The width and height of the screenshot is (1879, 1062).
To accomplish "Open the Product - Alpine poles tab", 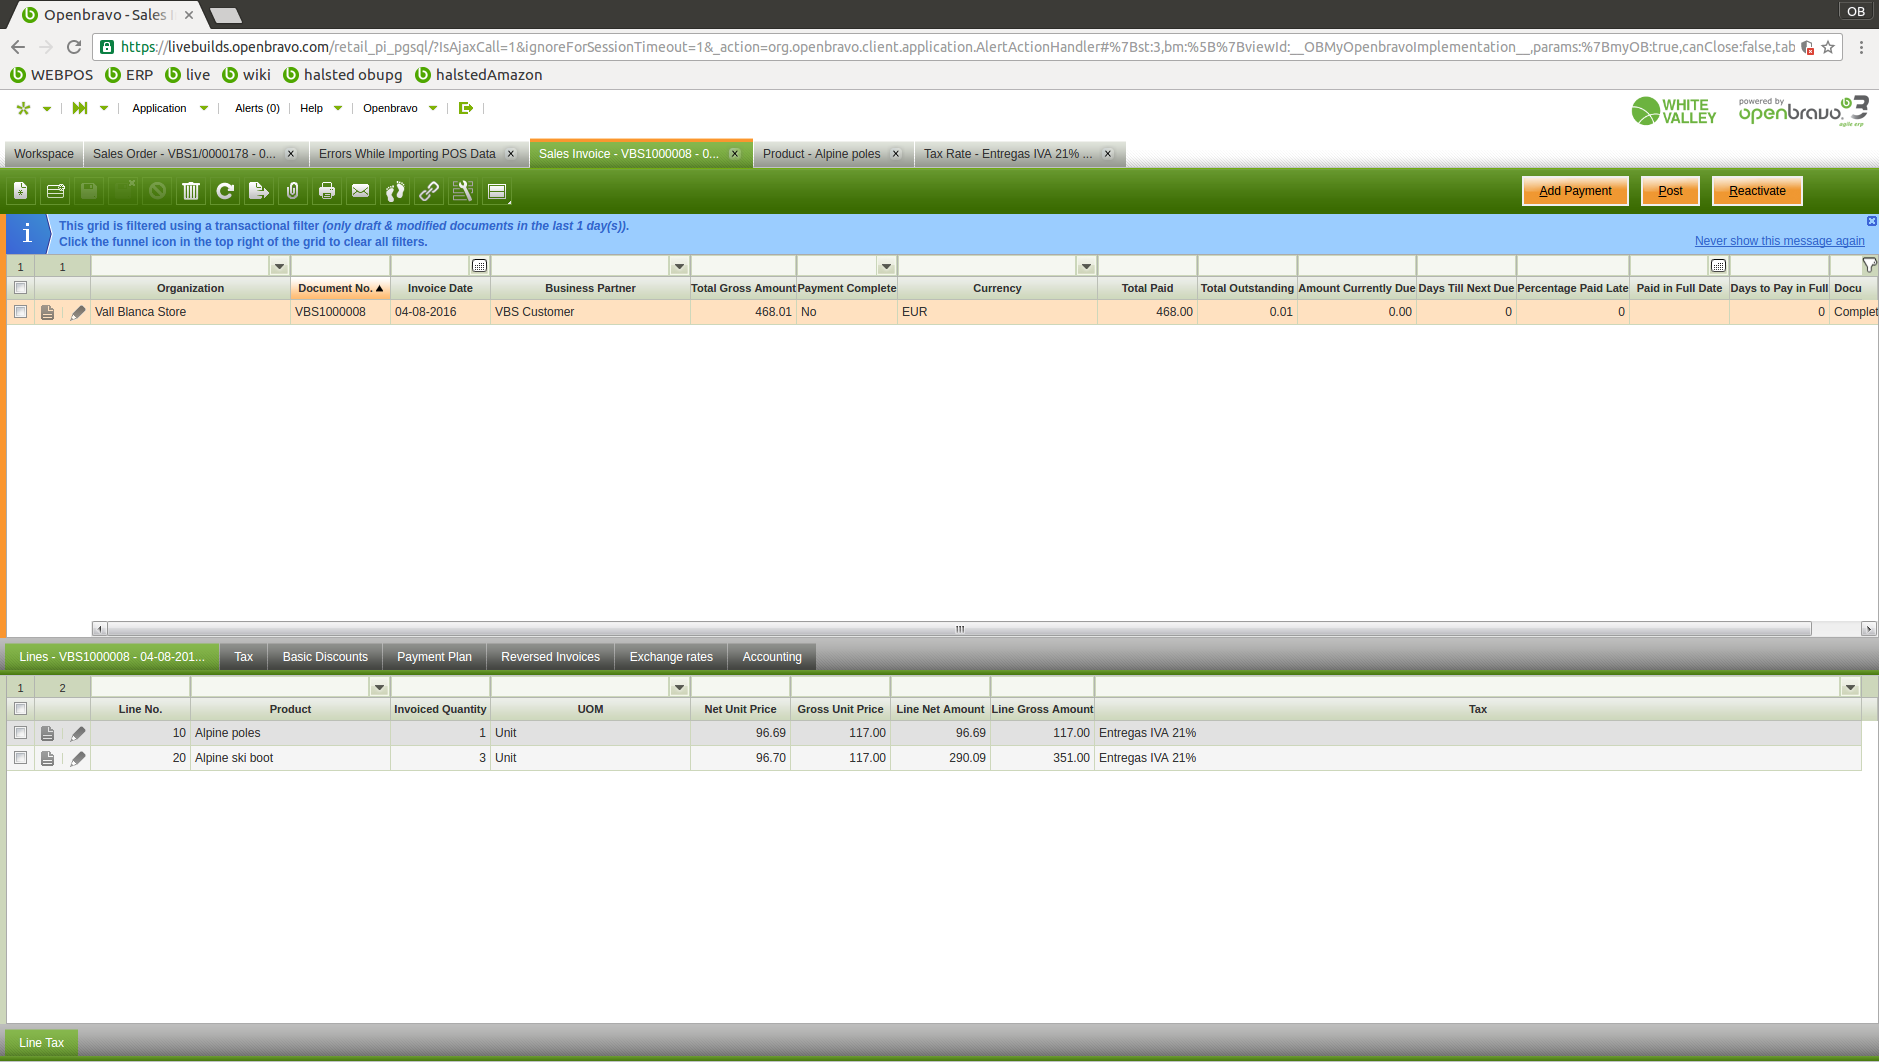I will tap(821, 154).
